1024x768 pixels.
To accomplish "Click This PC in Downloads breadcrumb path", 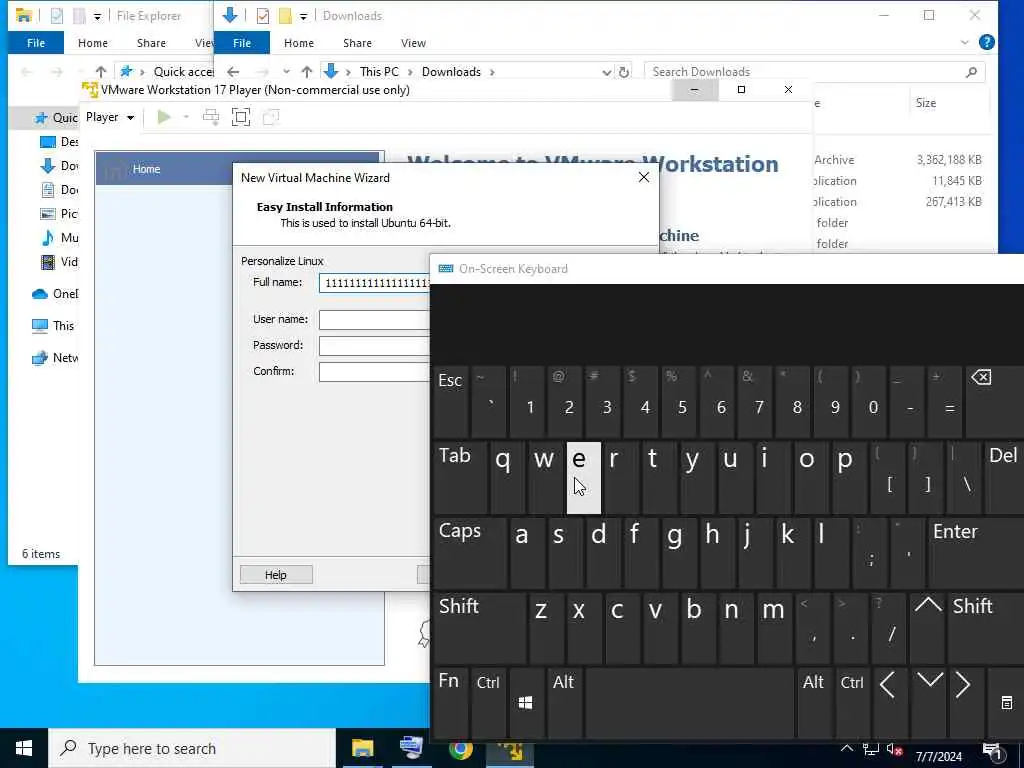I will [379, 72].
